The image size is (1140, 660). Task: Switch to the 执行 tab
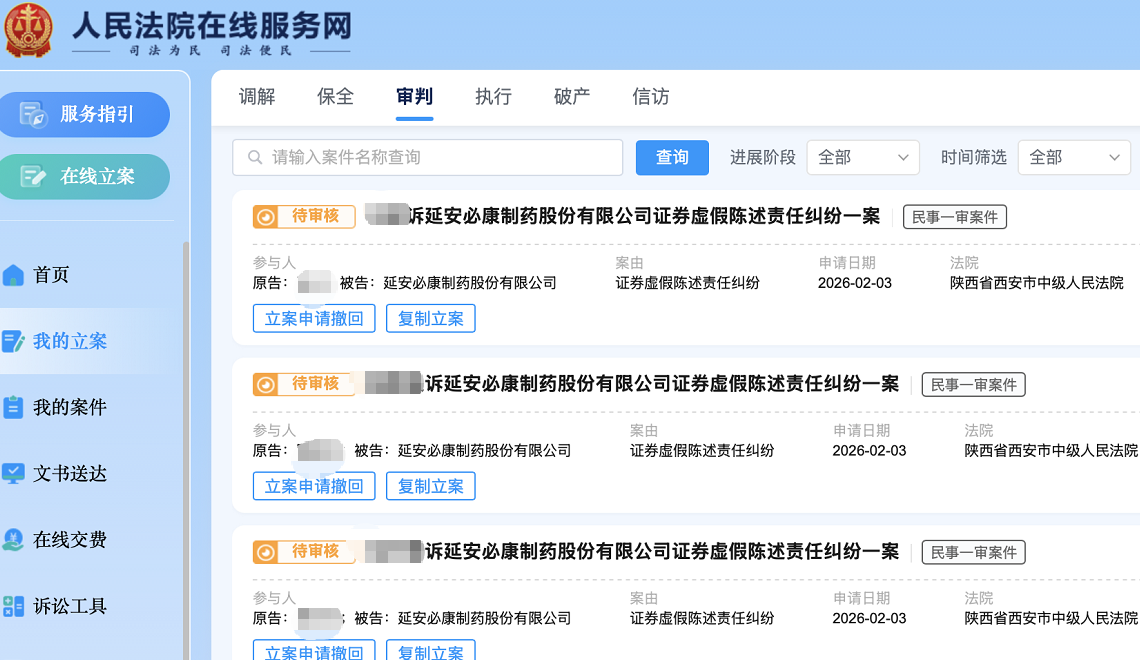493,97
